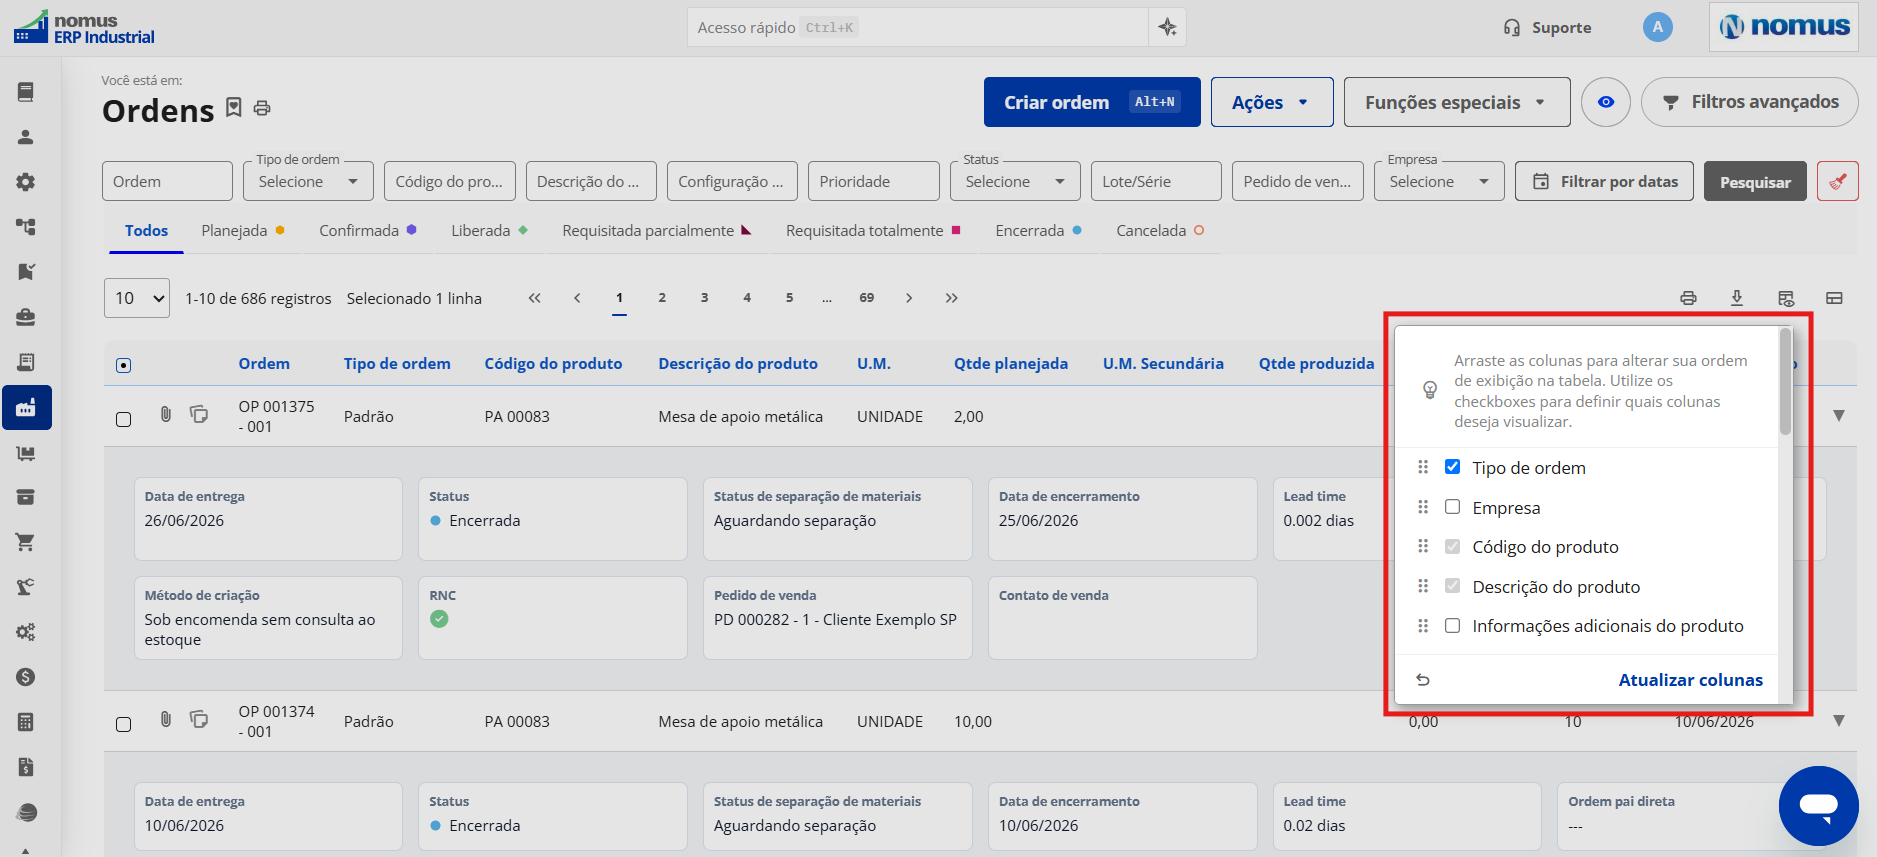Open the Suporte link

(x=1547, y=28)
